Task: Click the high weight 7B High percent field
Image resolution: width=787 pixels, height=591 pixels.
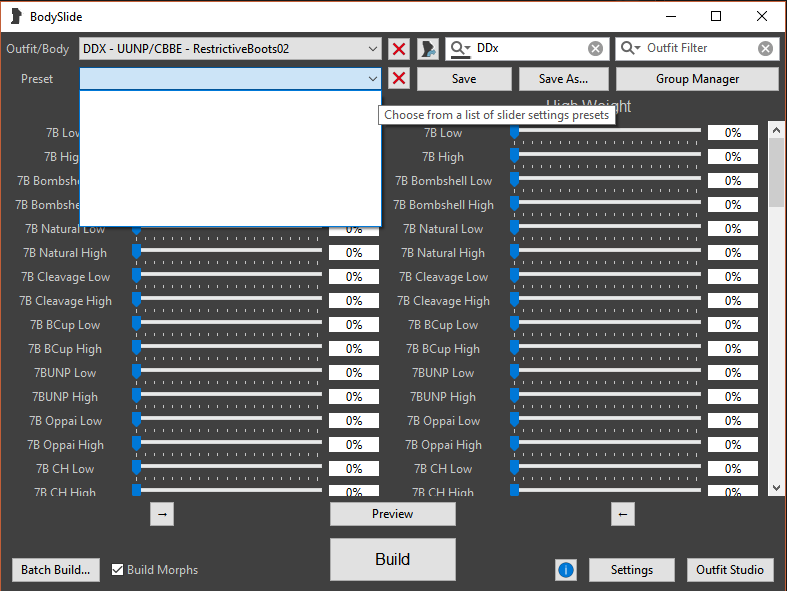Action: [733, 157]
